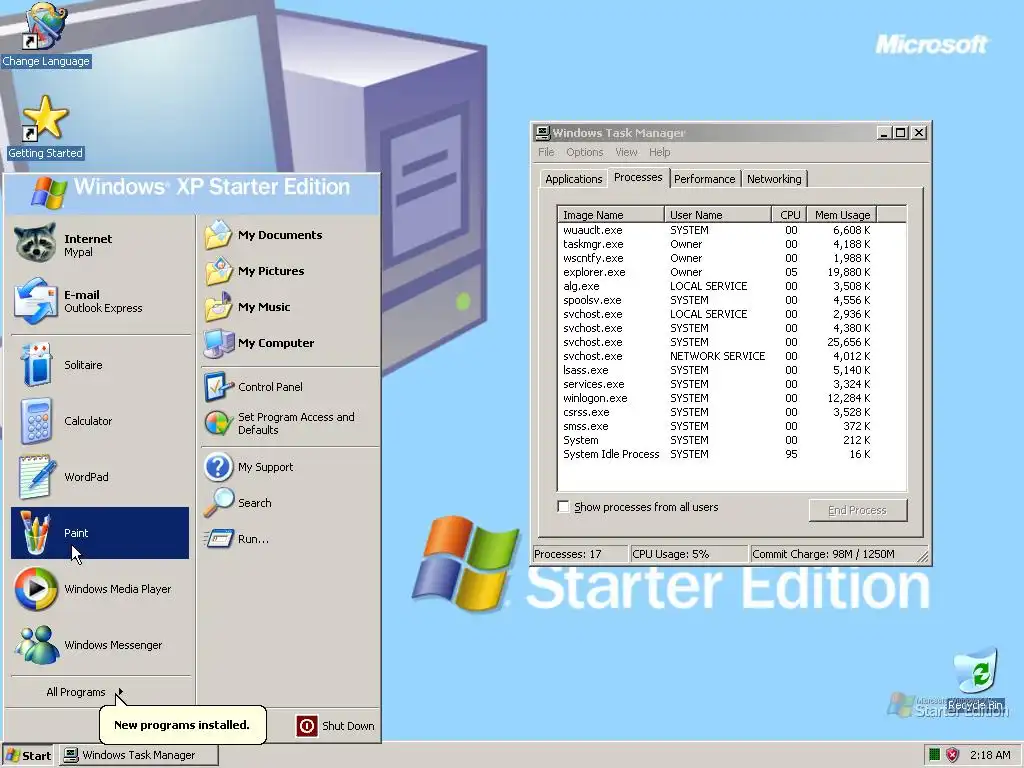Sort by Image Name column header

[x=611, y=214]
